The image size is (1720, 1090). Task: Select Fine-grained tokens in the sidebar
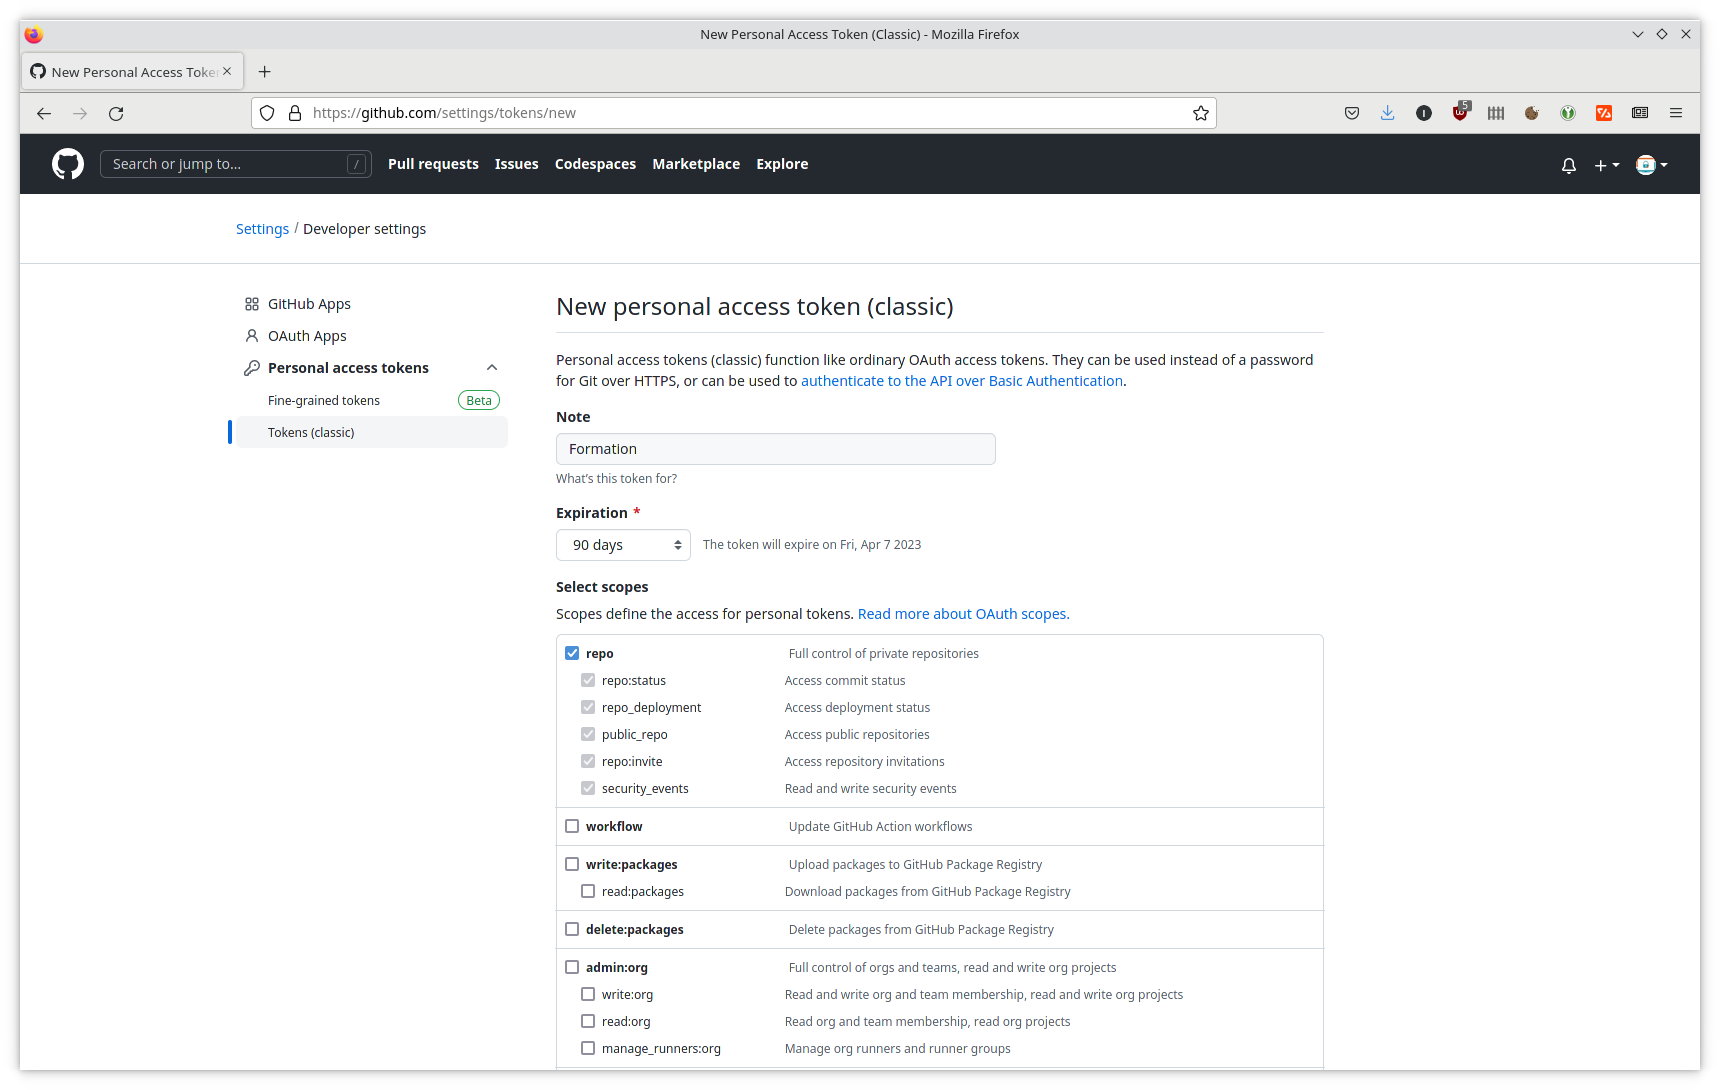324,400
